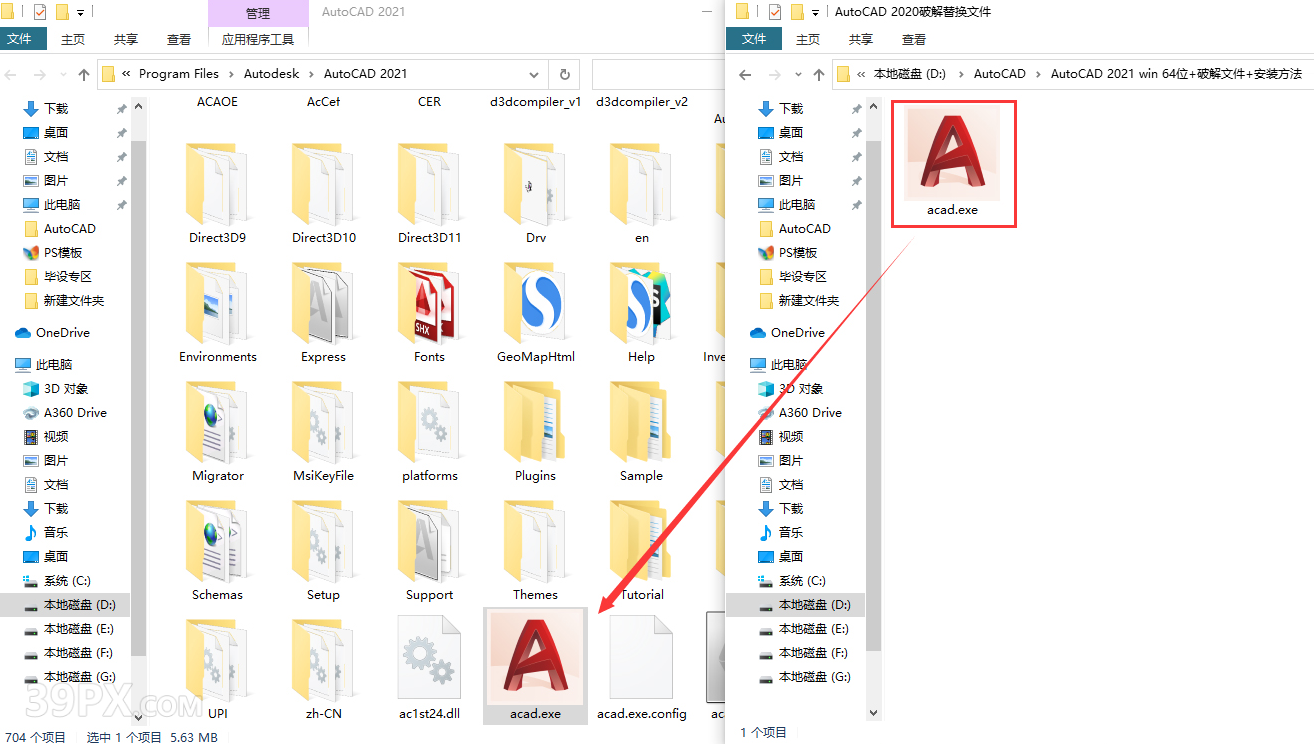Open the Support folder
This screenshot has height=744, width=1314.
pos(429,551)
